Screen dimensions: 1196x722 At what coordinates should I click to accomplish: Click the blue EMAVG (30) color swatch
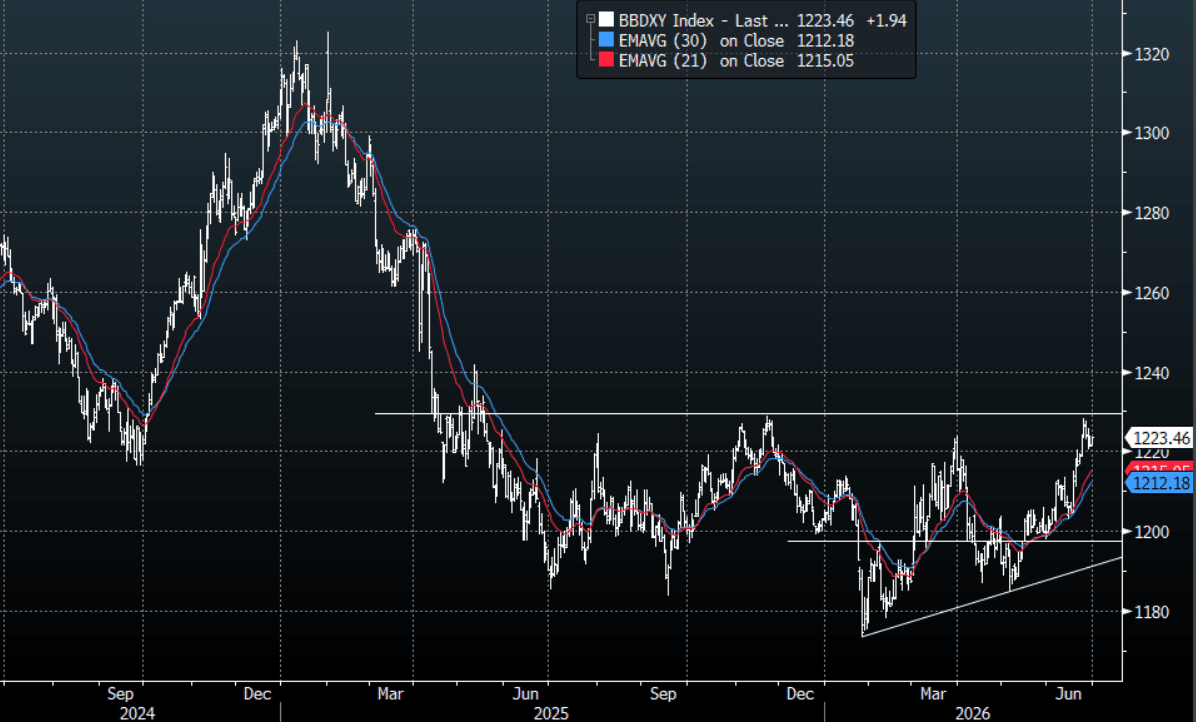coord(606,40)
